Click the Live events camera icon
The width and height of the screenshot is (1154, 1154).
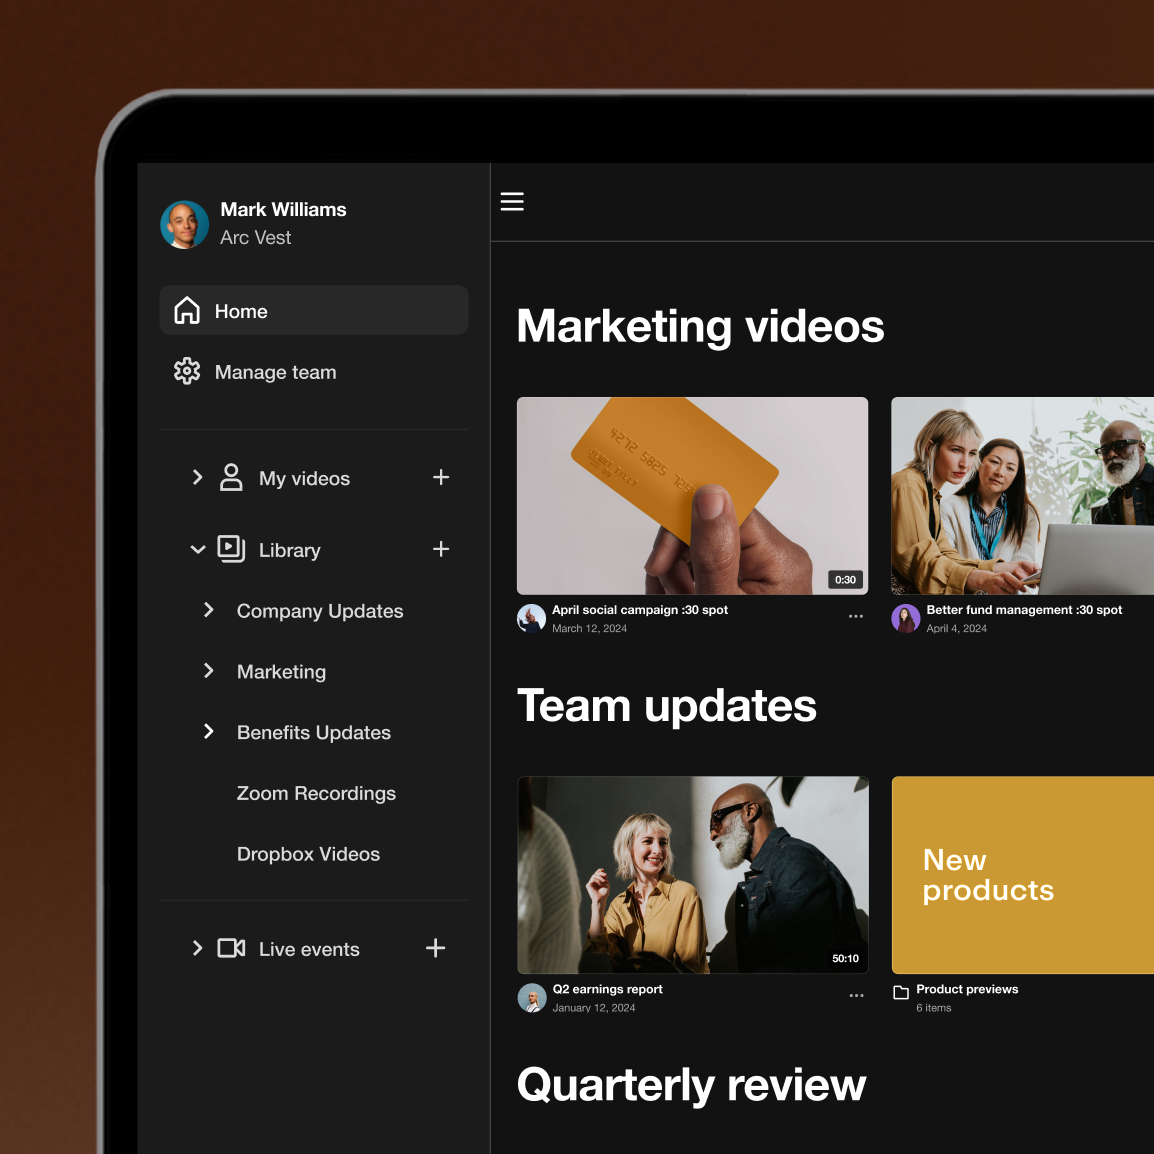[231, 948]
